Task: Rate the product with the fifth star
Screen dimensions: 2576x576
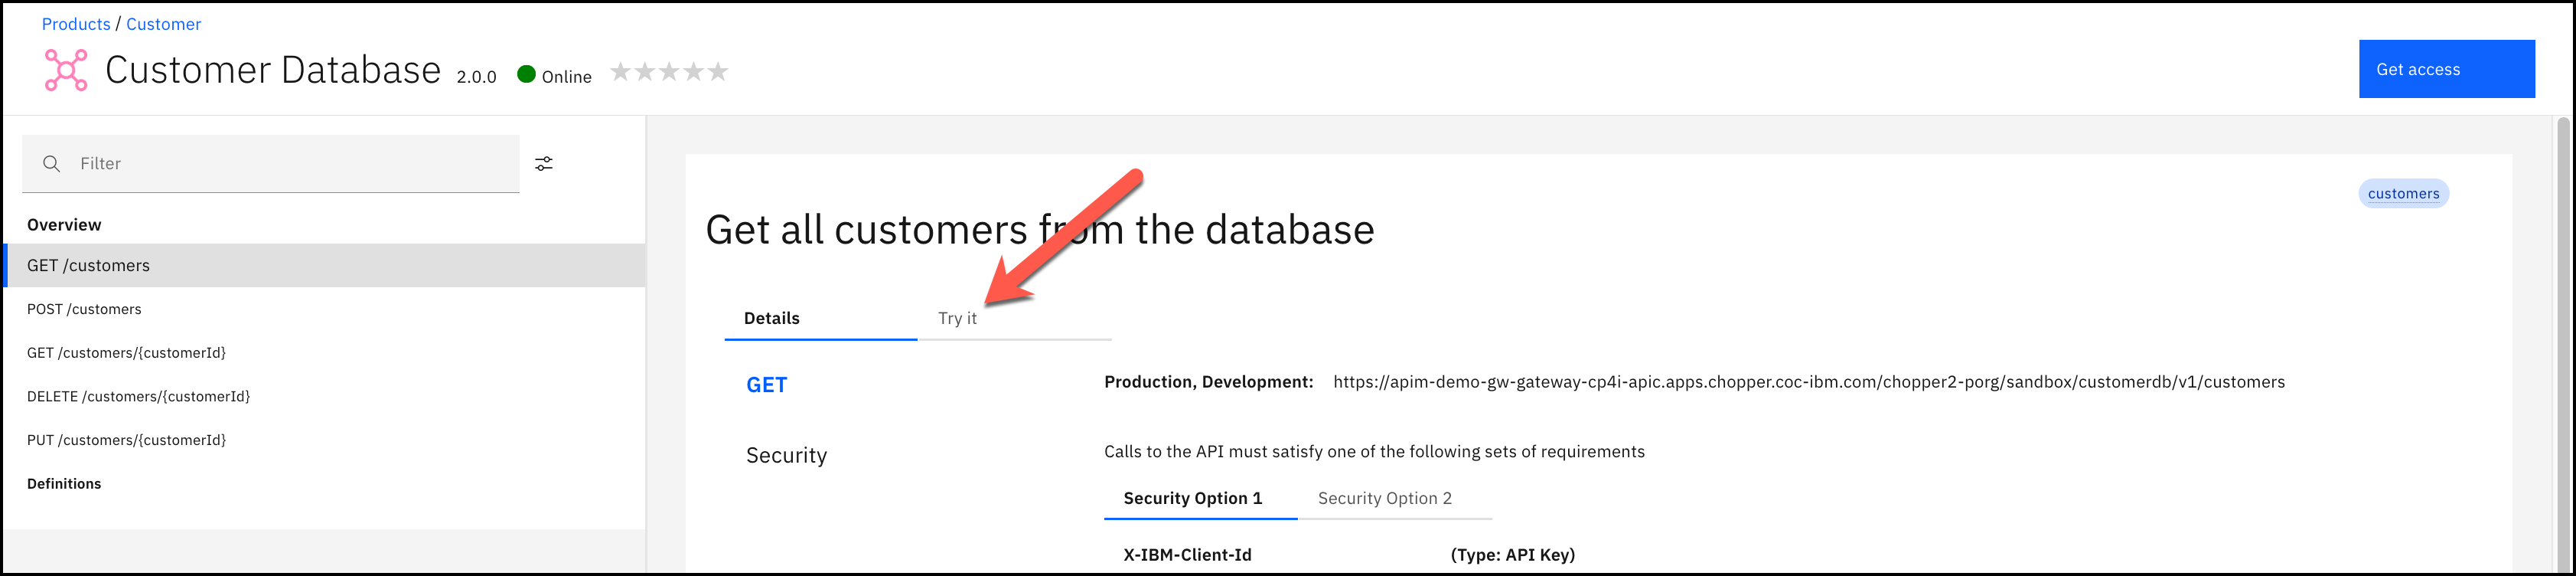Action: point(718,72)
